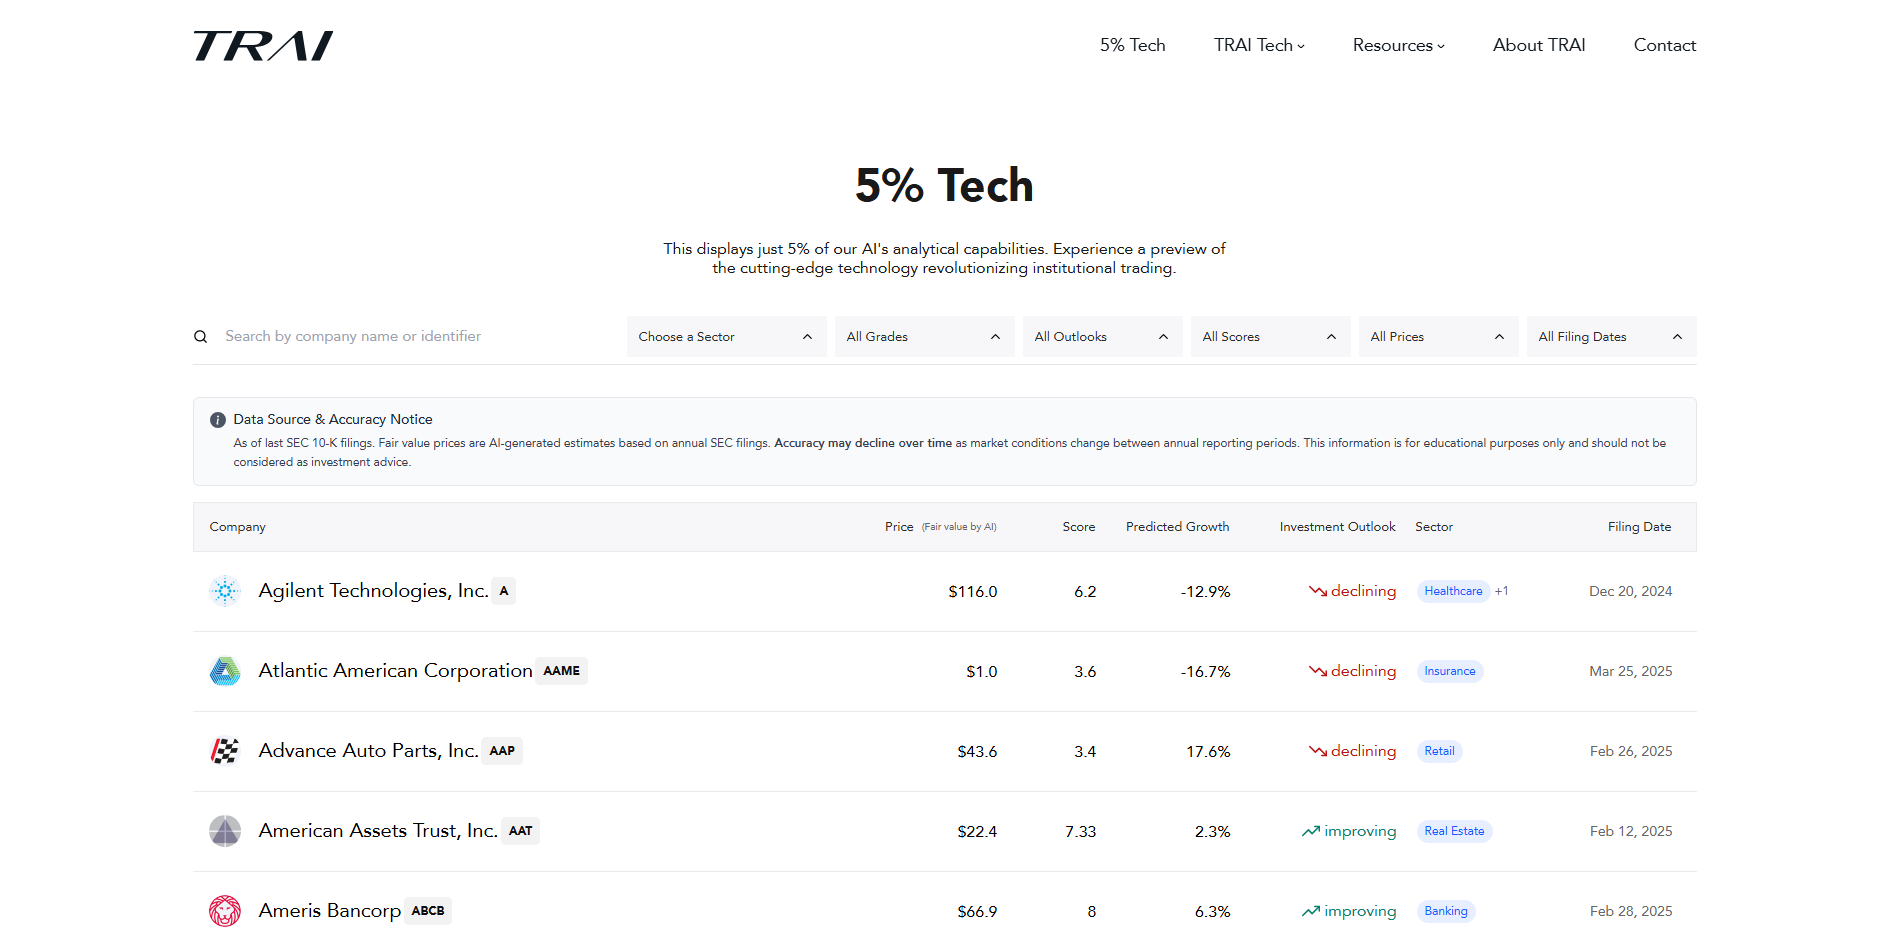
Task: Click the Healthcare sector tag
Action: tap(1453, 591)
